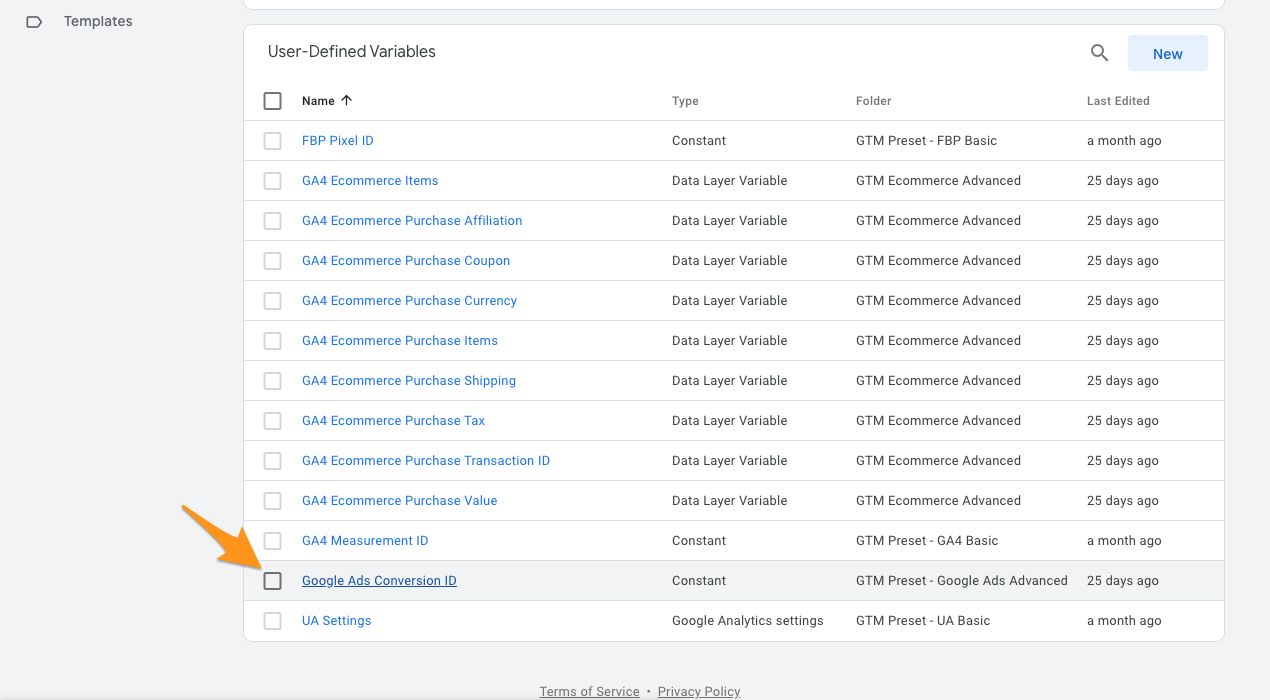Open GA4 Ecommerce Purchase Coupon variable

(406, 261)
